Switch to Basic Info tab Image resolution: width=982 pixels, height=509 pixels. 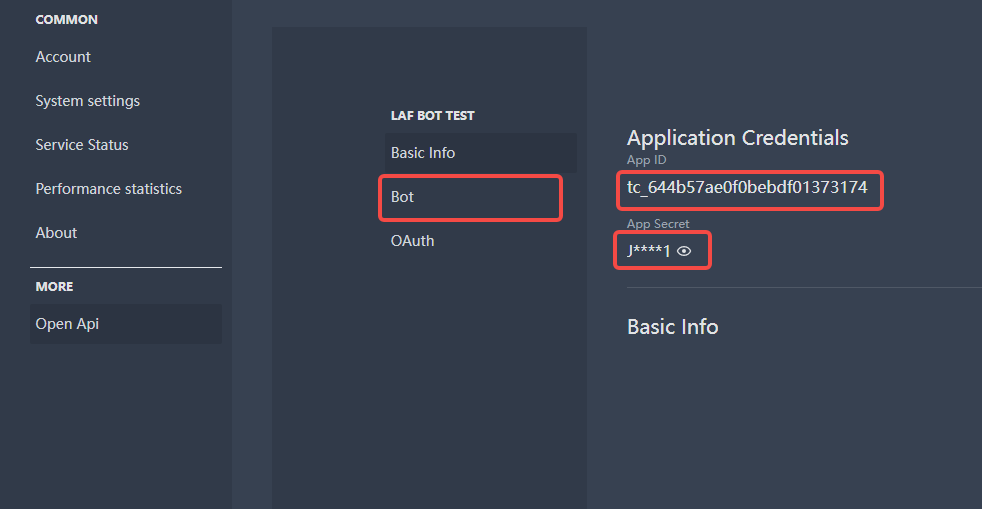point(480,153)
